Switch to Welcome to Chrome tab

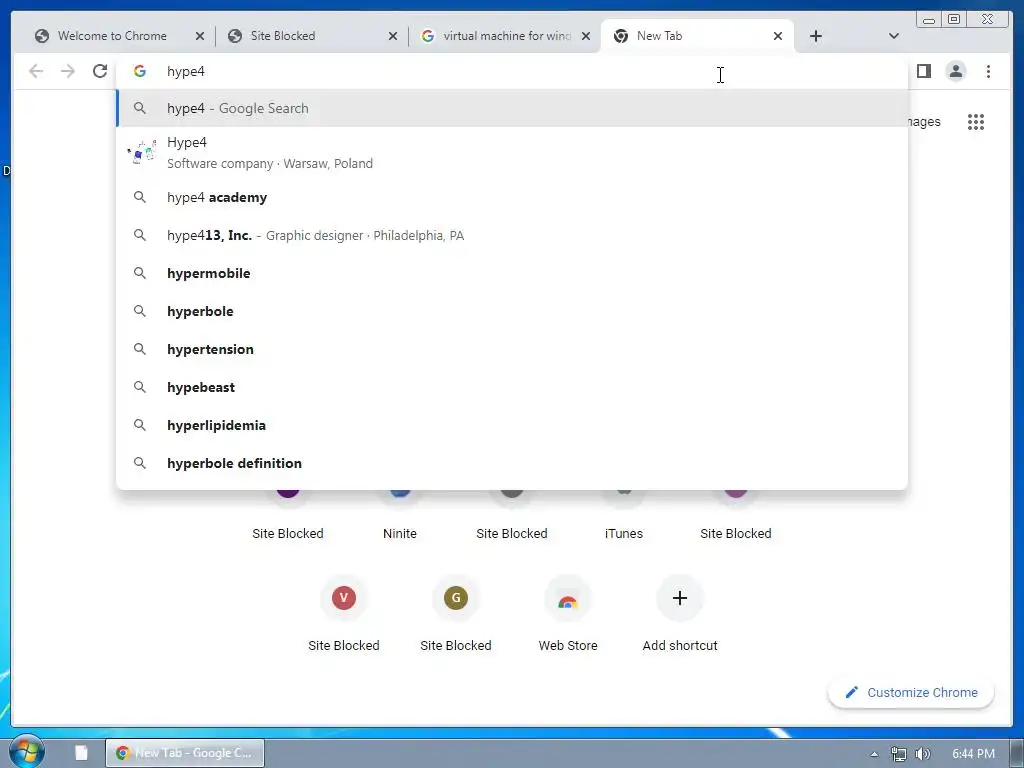pos(112,36)
